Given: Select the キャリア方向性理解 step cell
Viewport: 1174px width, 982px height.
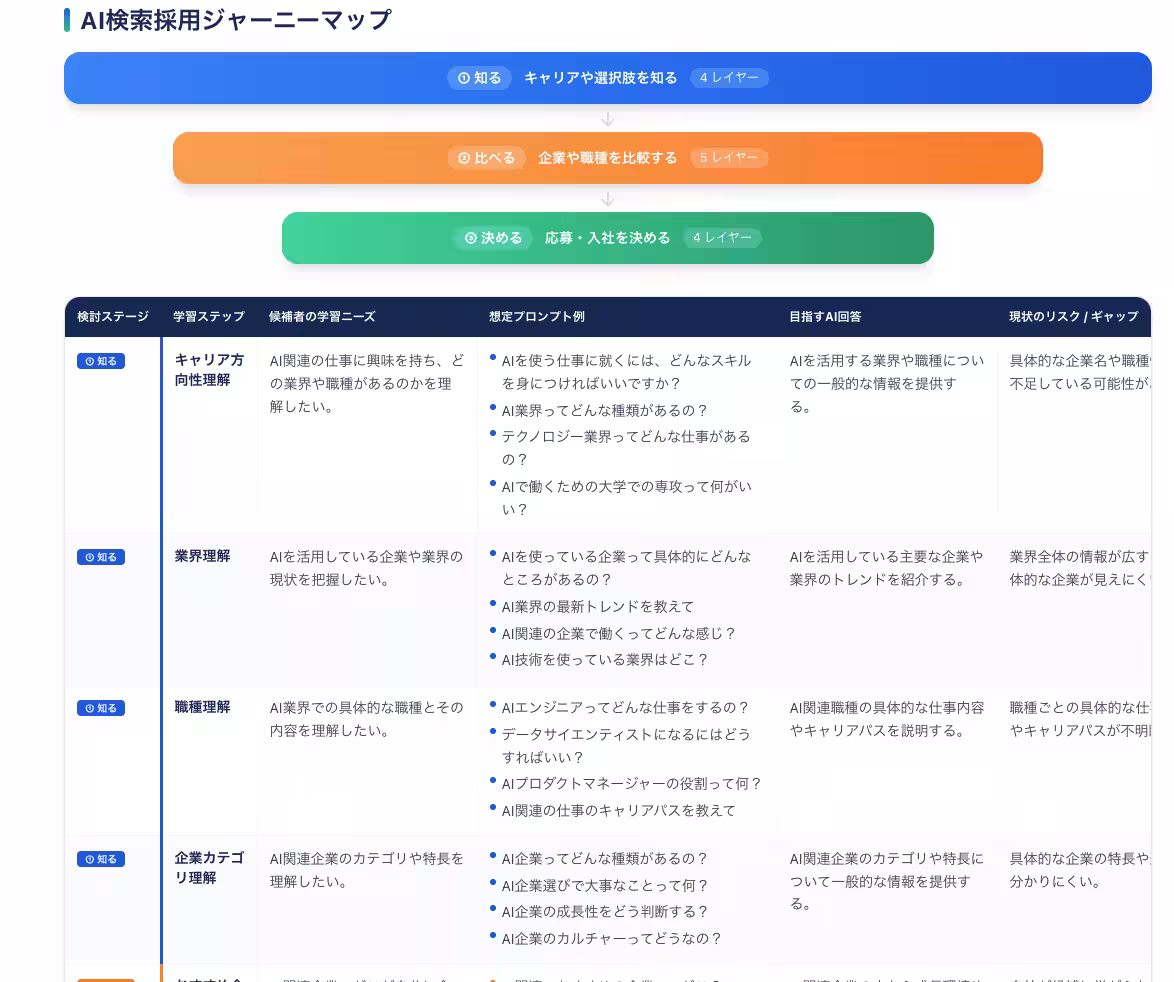Looking at the screenshot, I should (210, 370).
